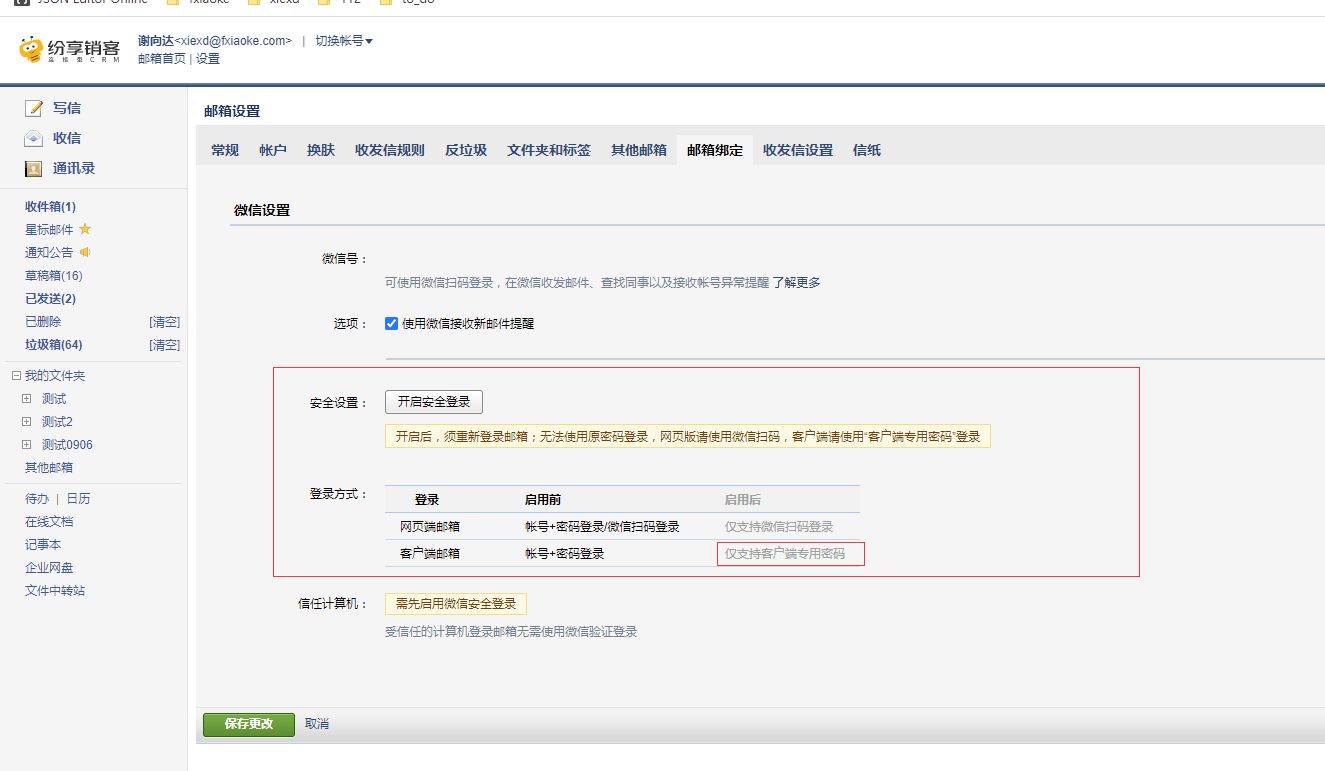This screenshot has width=1325, height=771.
Task: Click the 开启安全登录 button
Action: 434,402
